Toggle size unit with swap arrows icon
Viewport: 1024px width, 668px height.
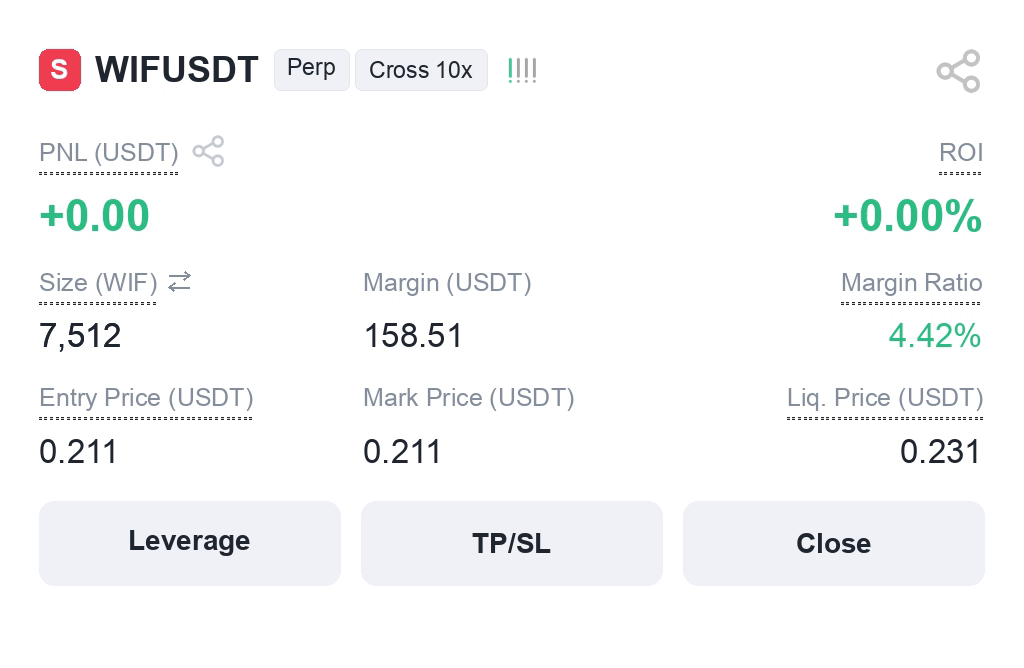180,282
